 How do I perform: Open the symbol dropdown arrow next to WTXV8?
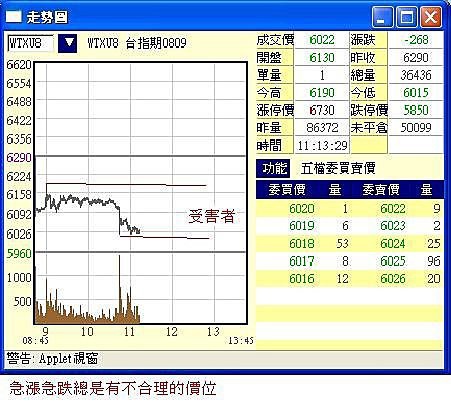tap(68, 43)
